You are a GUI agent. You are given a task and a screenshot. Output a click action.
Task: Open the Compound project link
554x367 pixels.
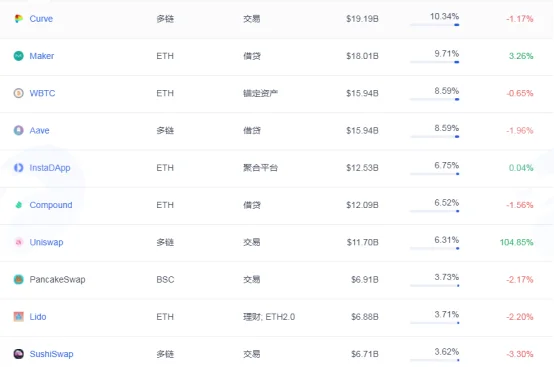click(x=51, y=205)
